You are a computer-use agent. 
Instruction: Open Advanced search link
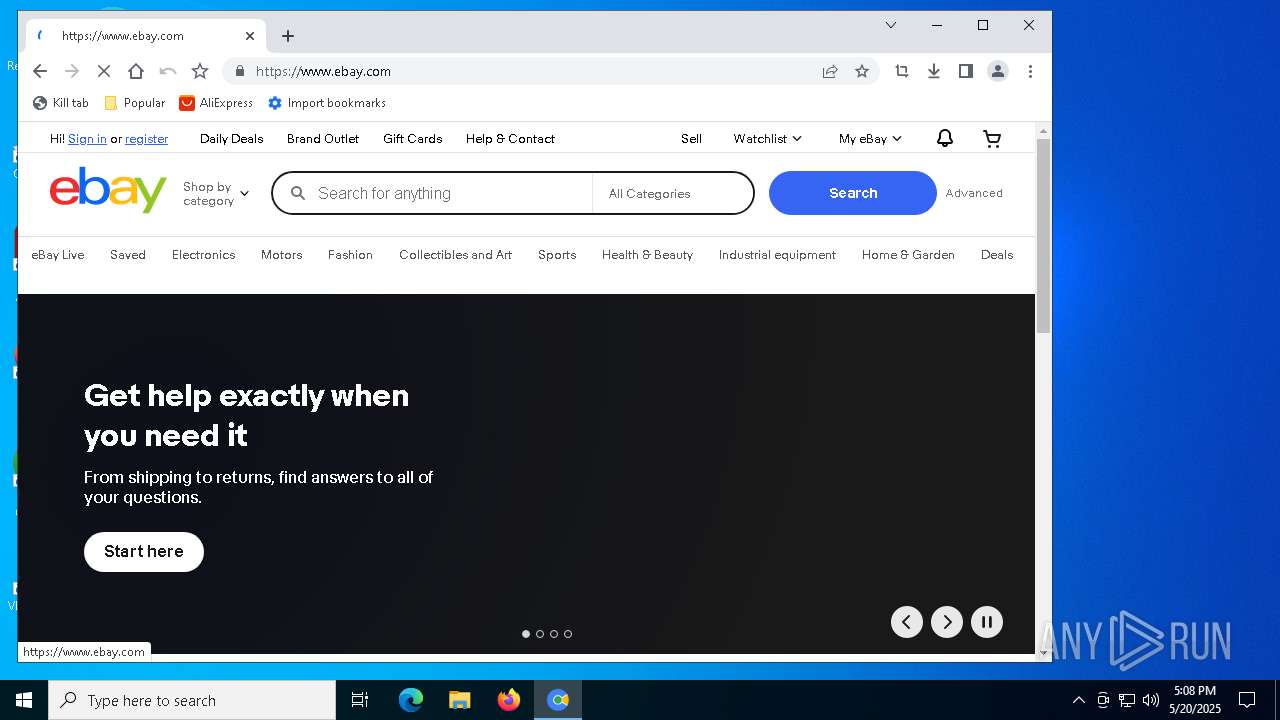(974, 193)
